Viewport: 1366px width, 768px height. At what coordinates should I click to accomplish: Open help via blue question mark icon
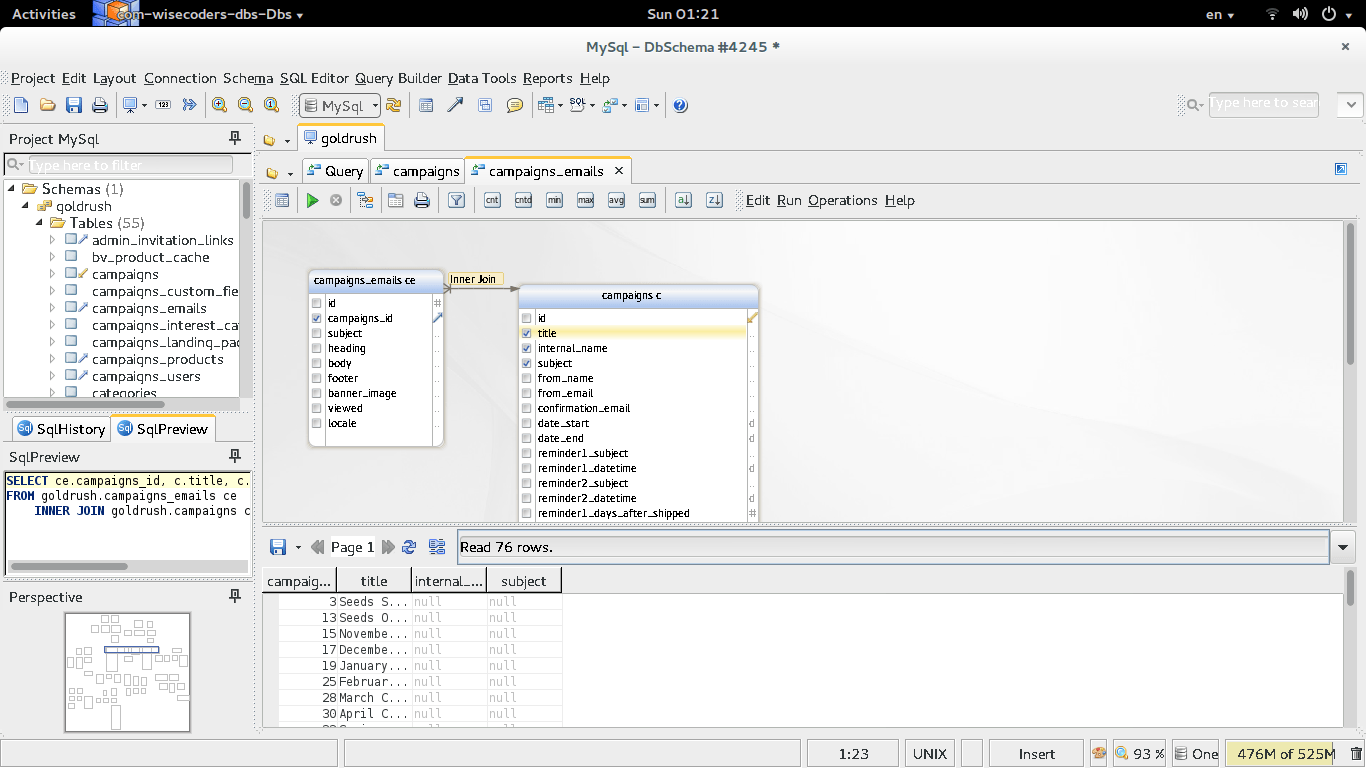click(x=680, y=105)
